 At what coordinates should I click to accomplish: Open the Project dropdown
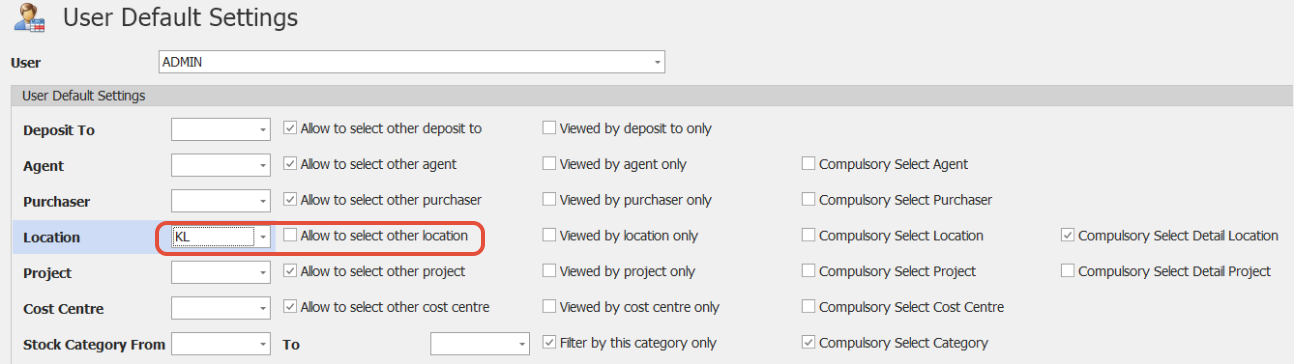[x=263, y=272]
